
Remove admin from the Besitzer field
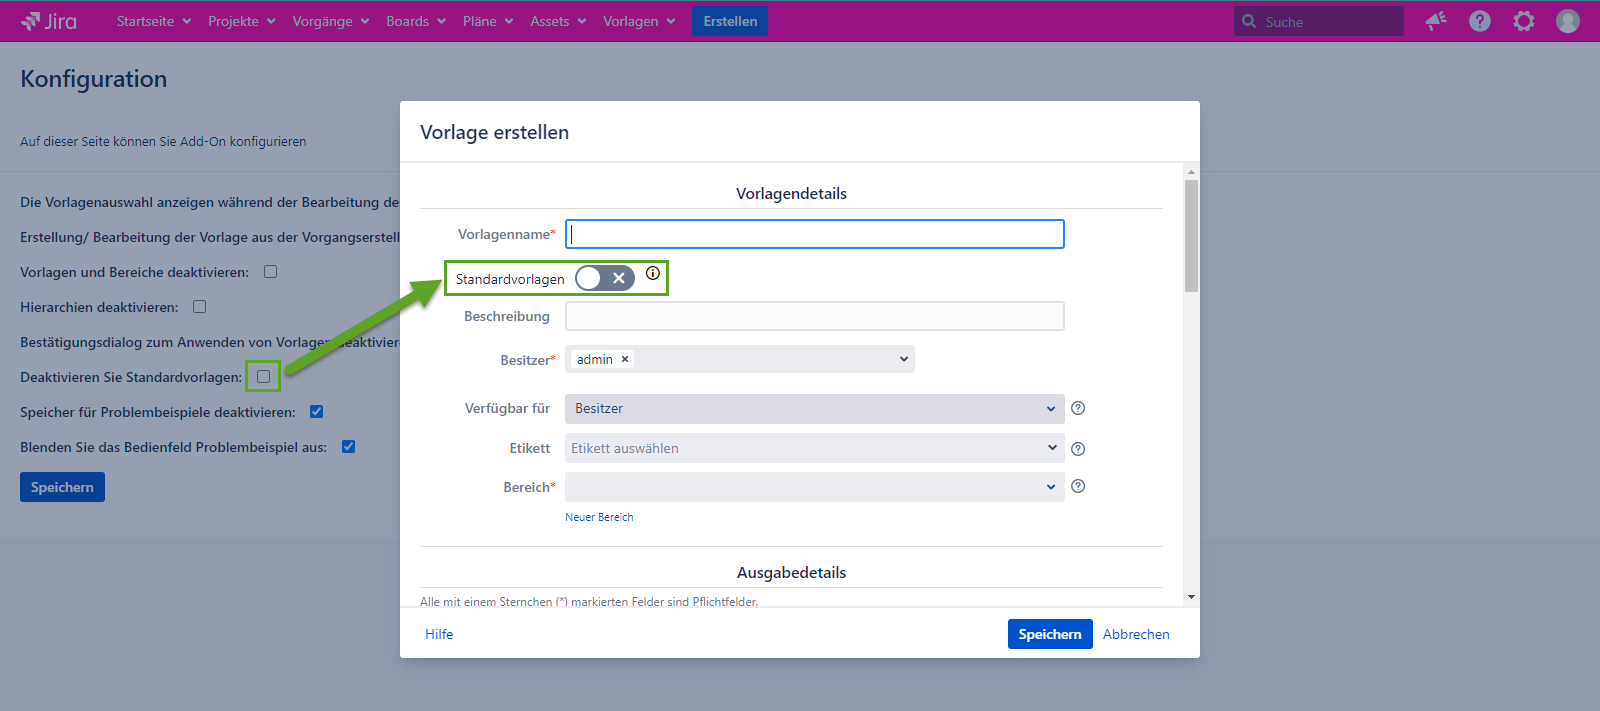[625, 360]
